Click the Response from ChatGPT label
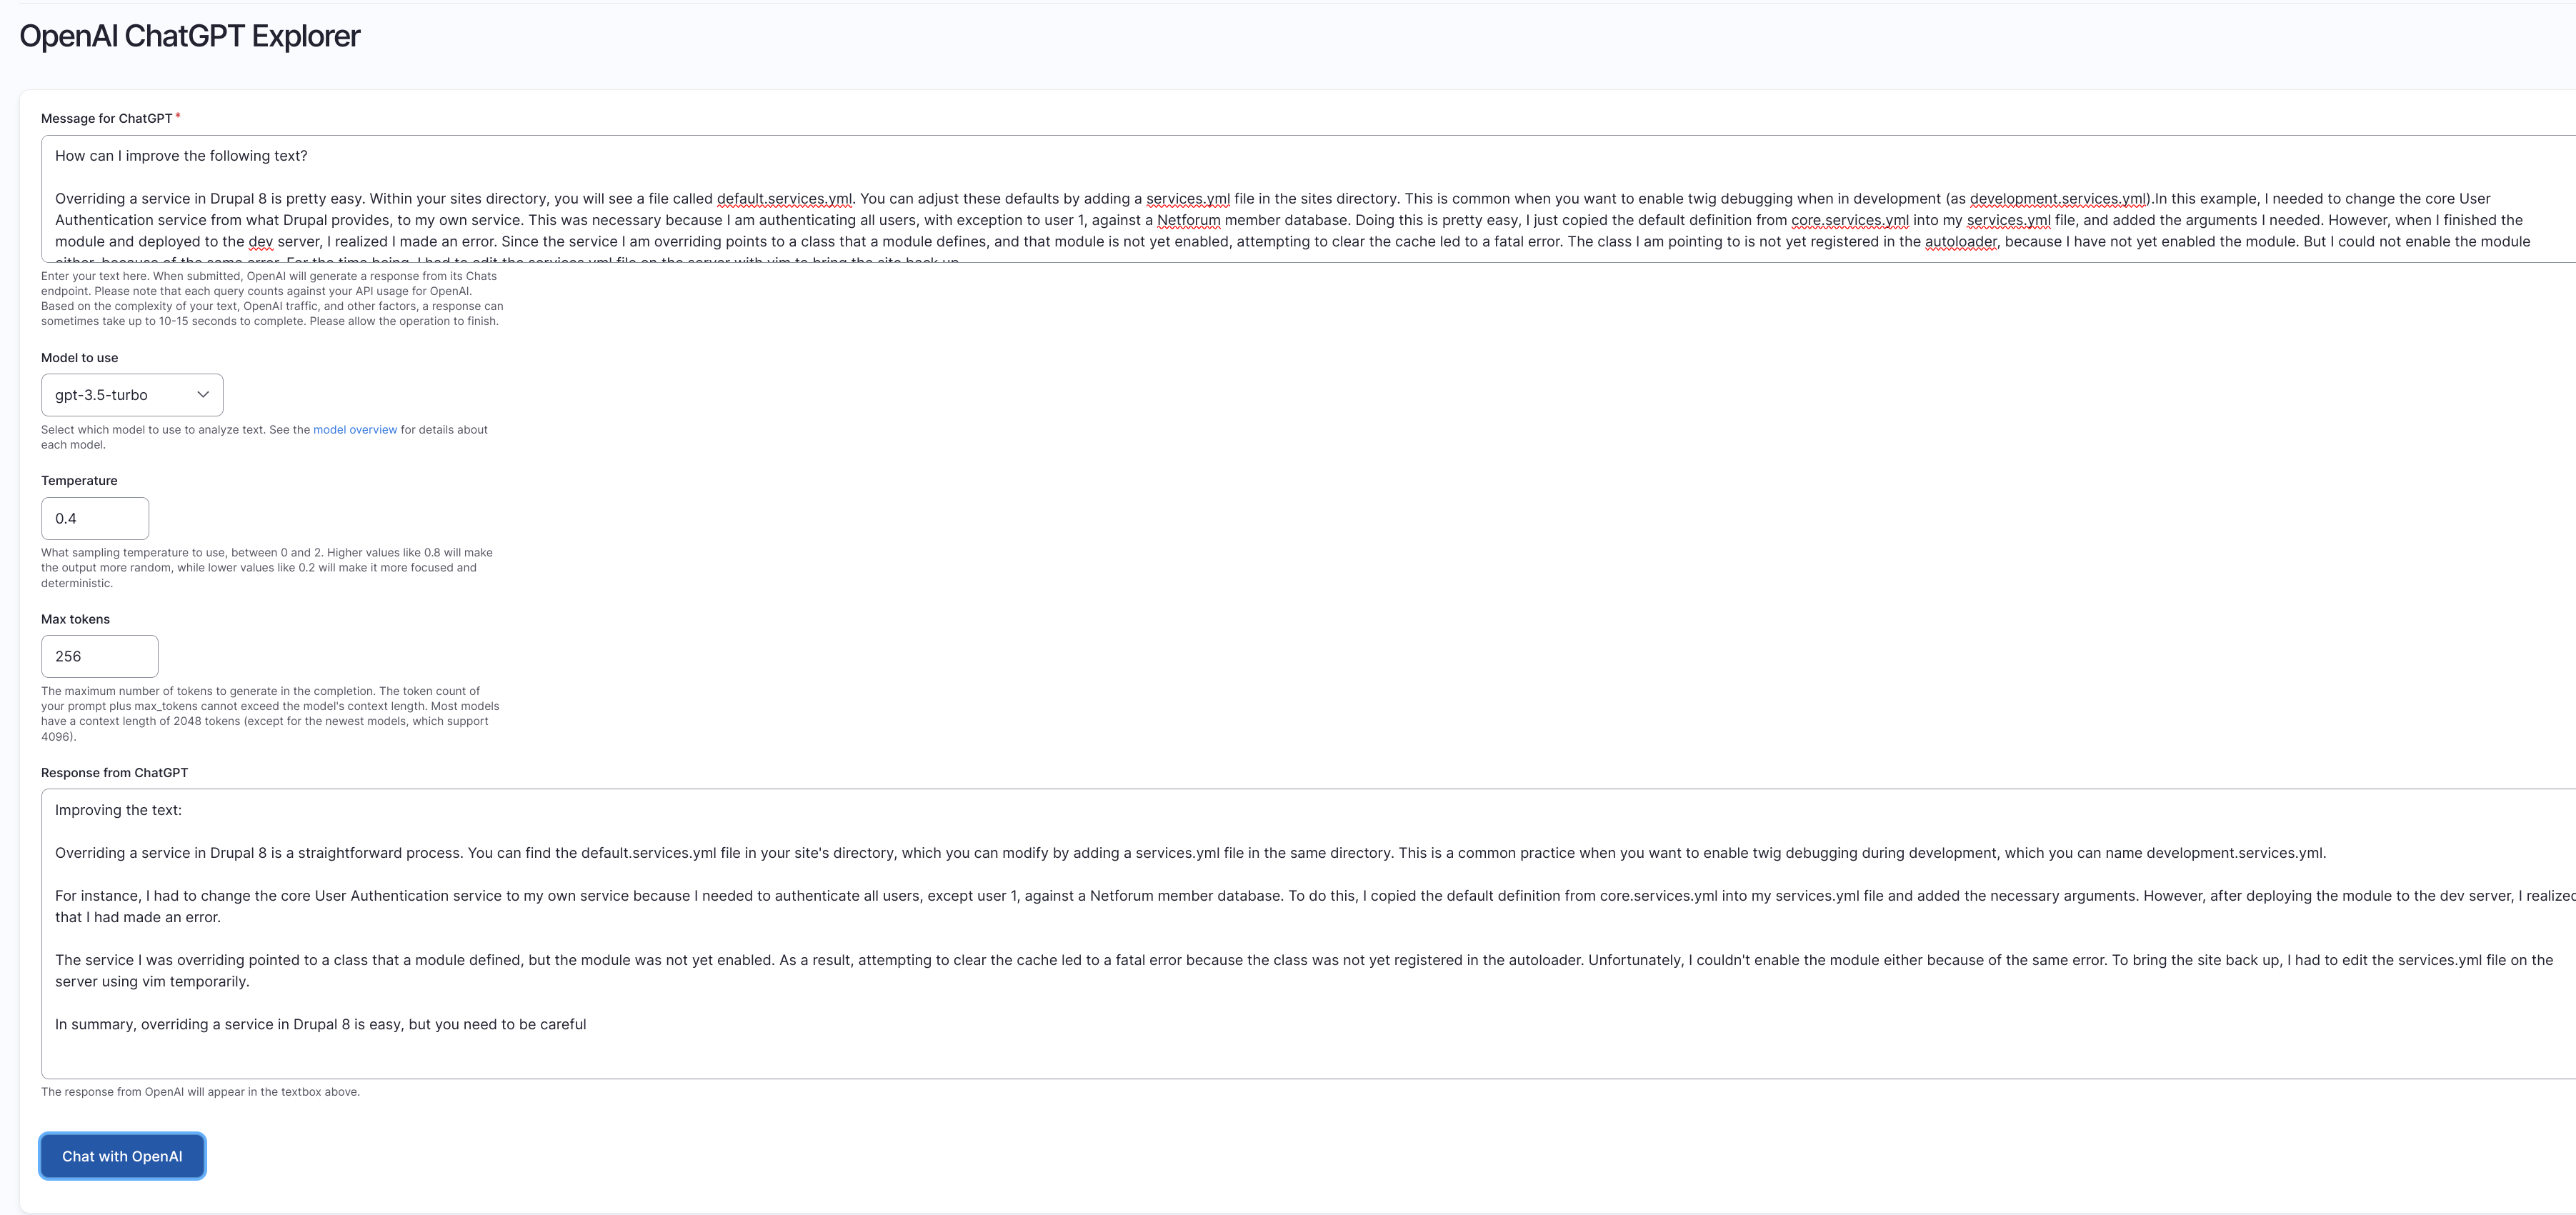Screen dimensions: 2576x1215 click(x=114, y=773)
